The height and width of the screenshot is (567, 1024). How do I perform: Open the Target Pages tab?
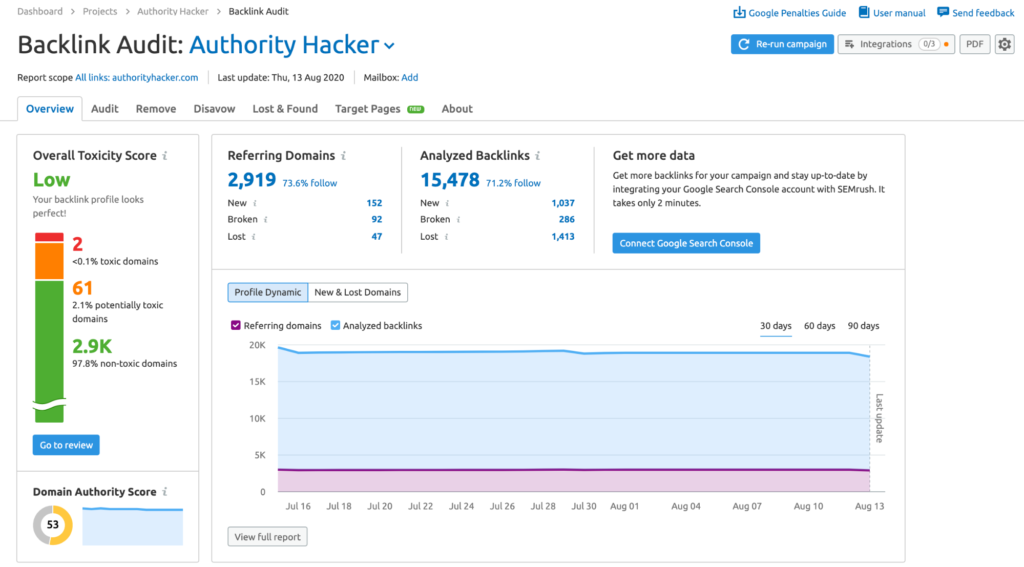pos(368,108)
